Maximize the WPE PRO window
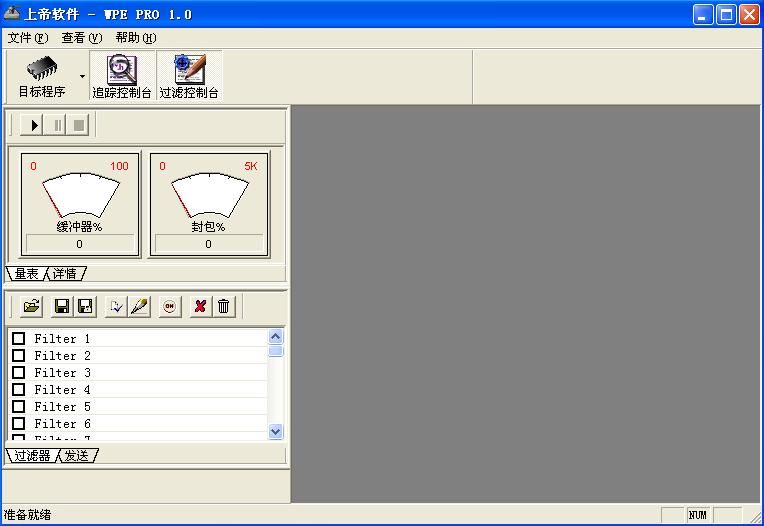The width and height of the screenshot is (764, 526). coord(726,15)
